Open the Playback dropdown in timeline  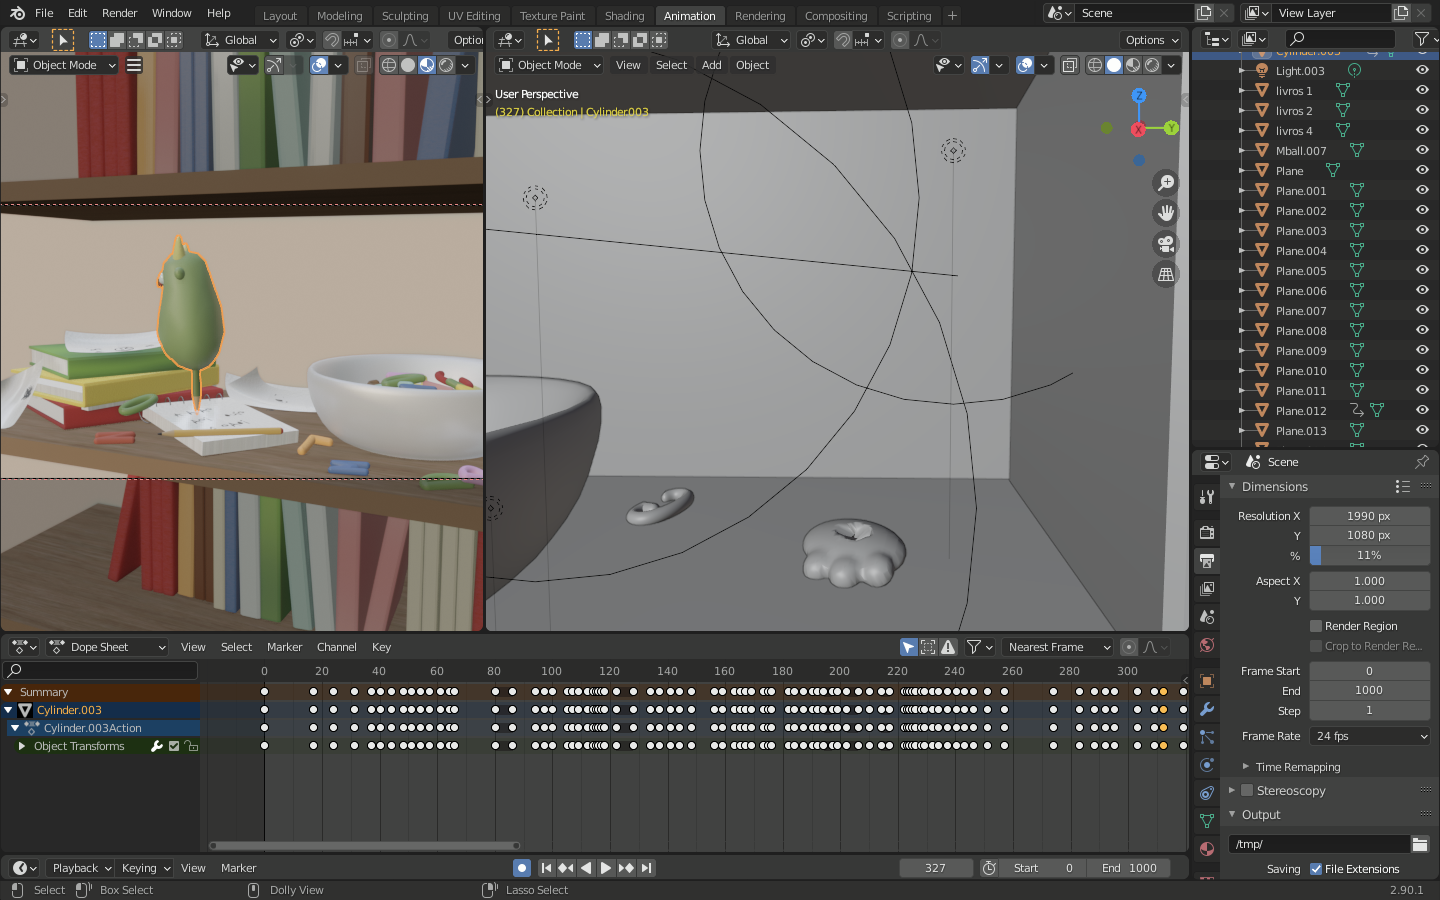point(80,868)
